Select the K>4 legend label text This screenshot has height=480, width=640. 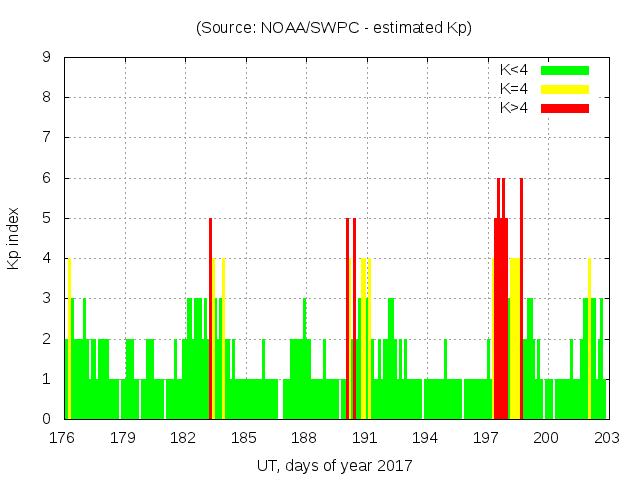(514, 108)
